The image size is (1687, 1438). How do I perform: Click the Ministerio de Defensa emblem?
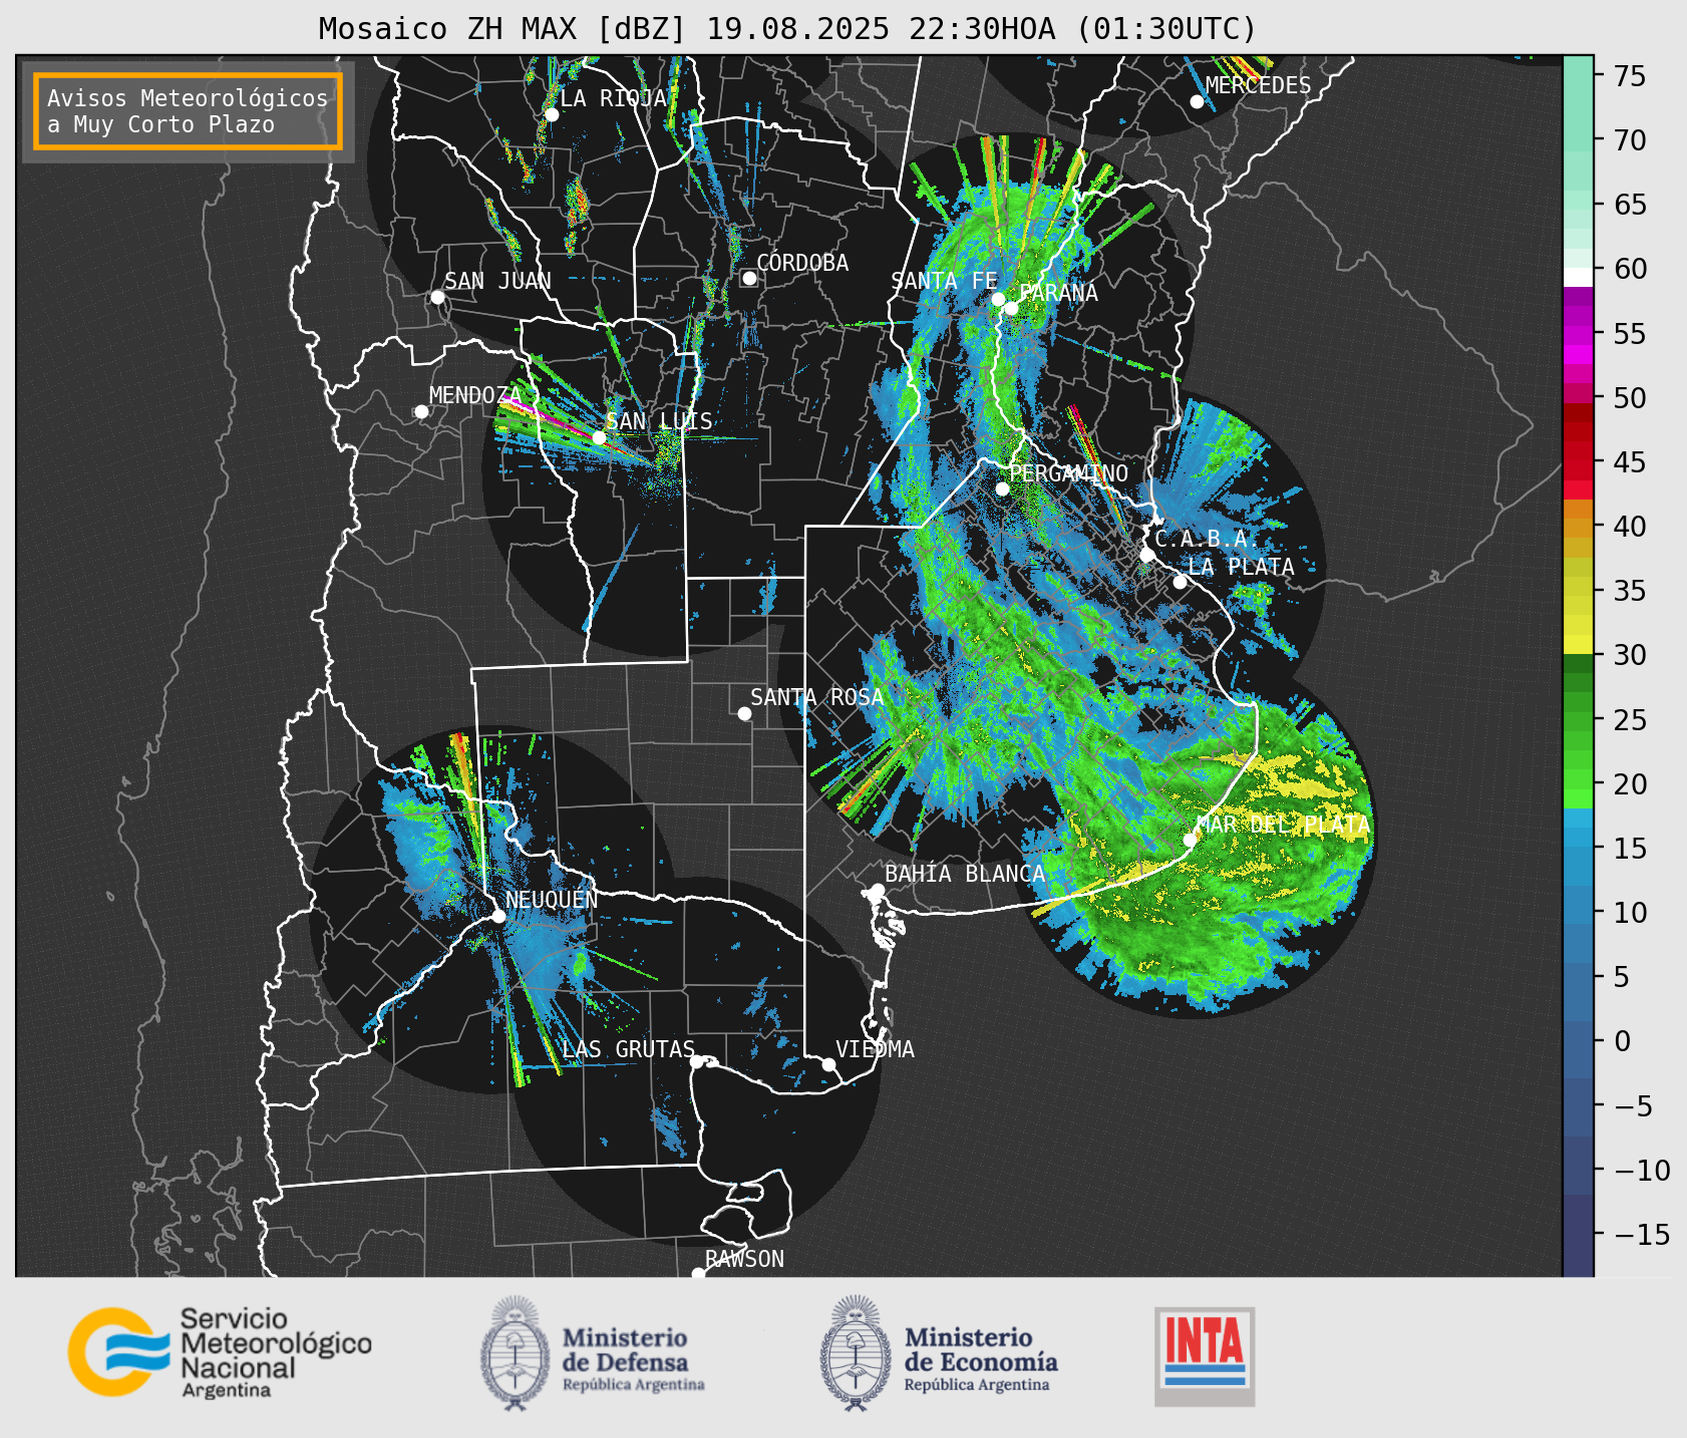pyautogui.click(x=514, y=1353)
